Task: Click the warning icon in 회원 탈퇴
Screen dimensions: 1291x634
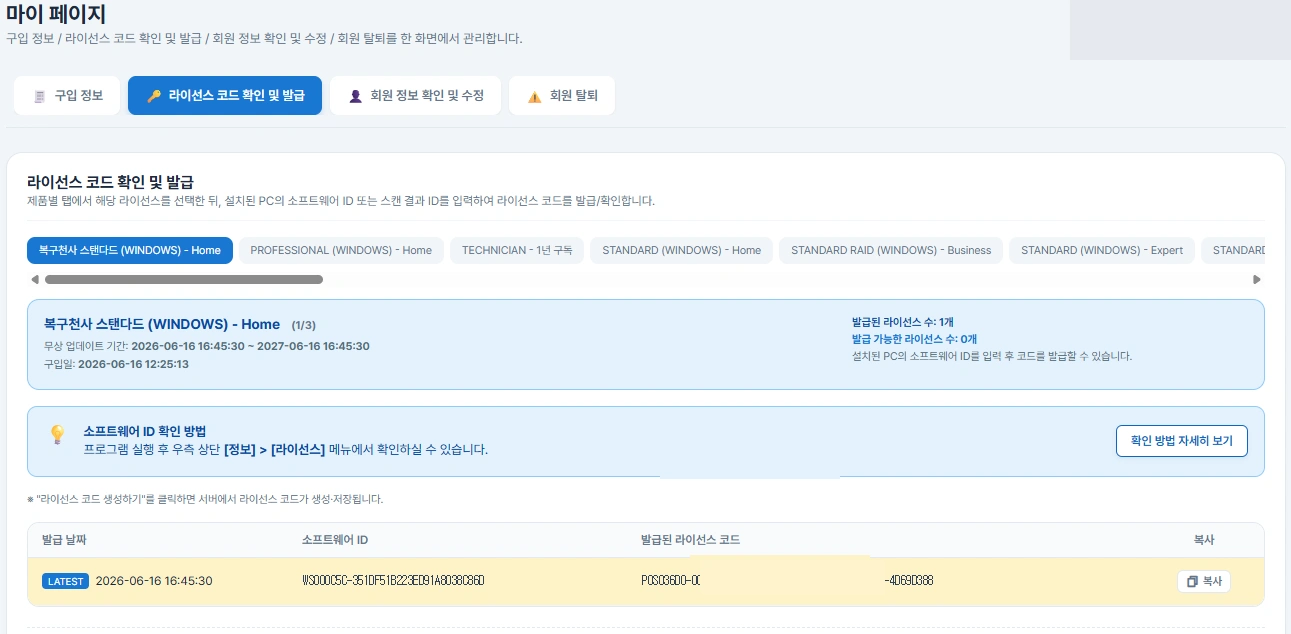Action: point(534,97)
